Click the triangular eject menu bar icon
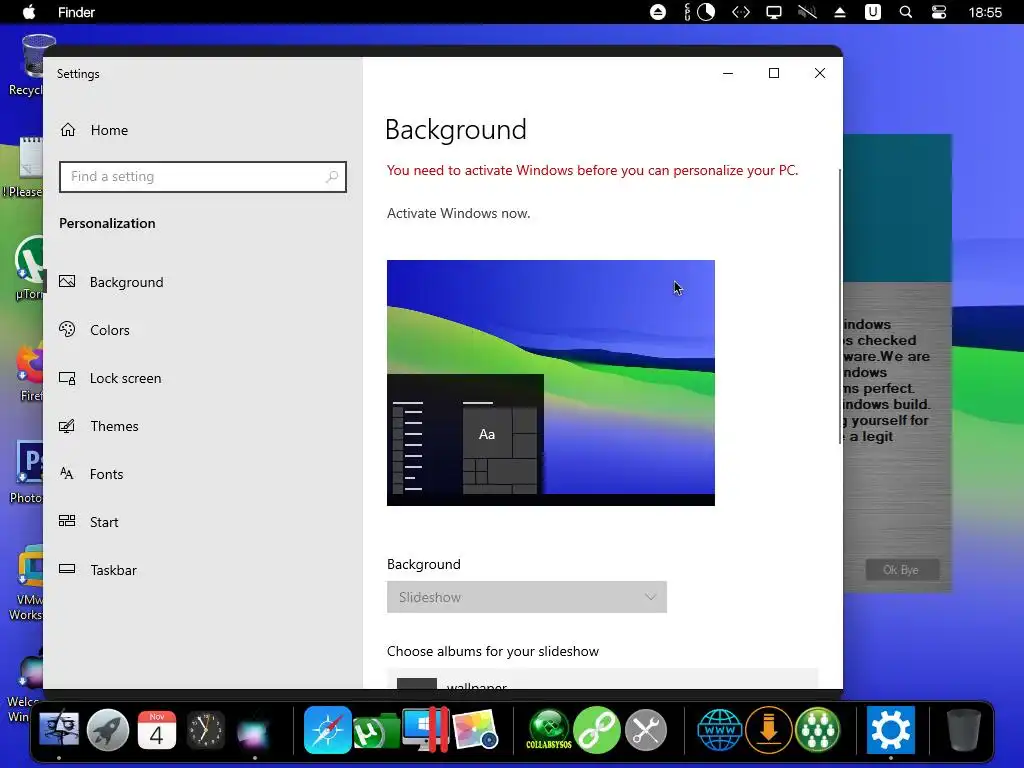Image resolution: width=1024 pixels, height=768 pixels. tap(840, 12)
